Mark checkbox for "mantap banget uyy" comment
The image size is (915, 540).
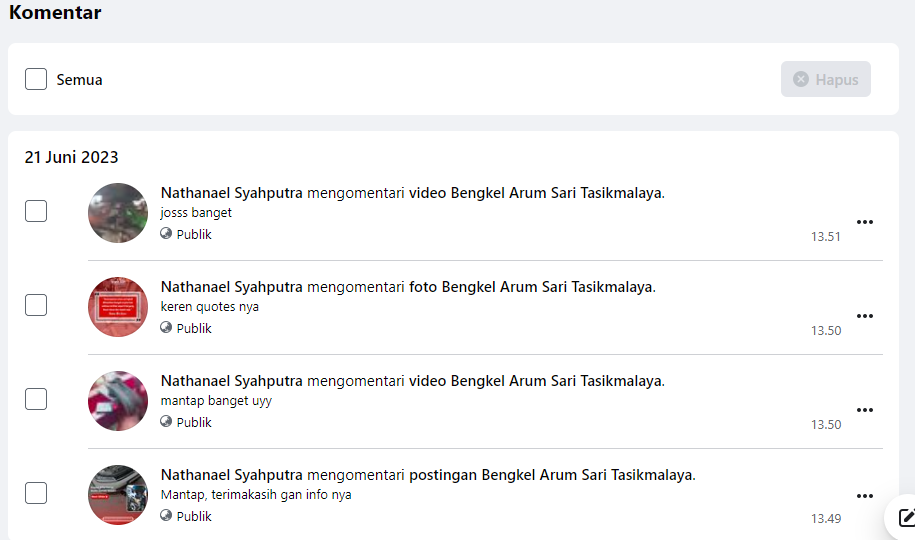coord(36,399)
